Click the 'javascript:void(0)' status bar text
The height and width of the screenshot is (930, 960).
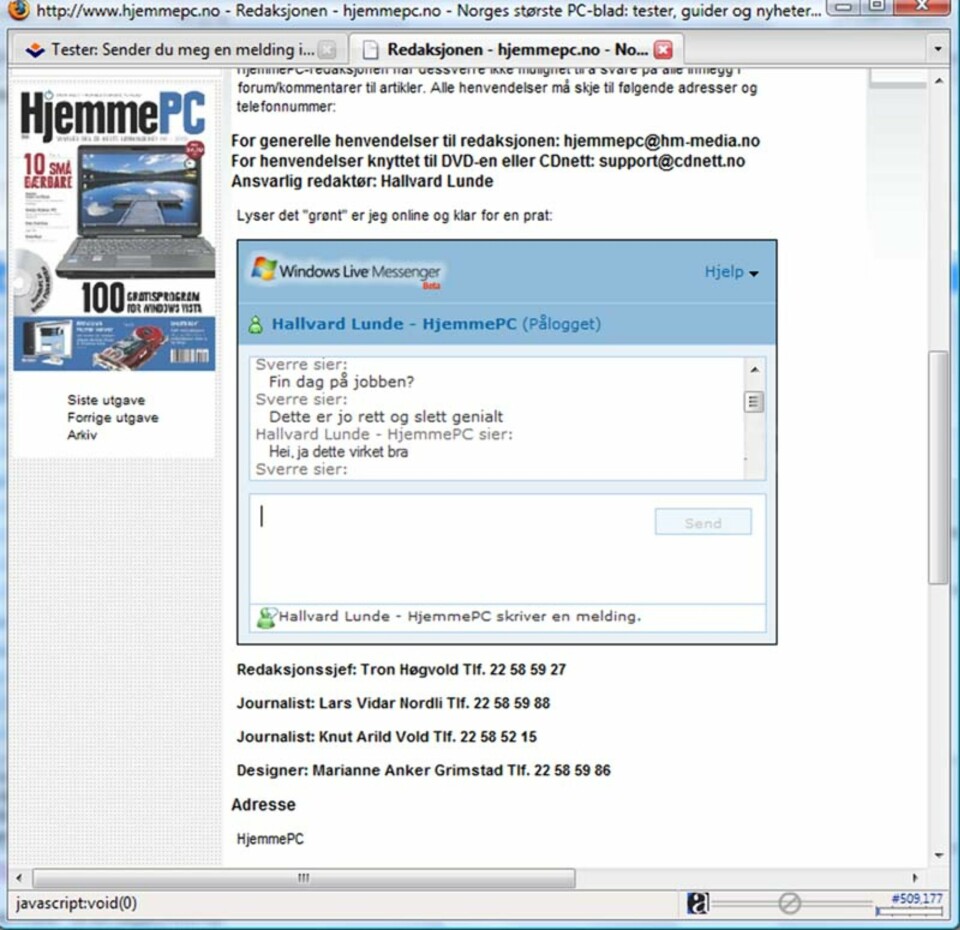click(77, 903)
